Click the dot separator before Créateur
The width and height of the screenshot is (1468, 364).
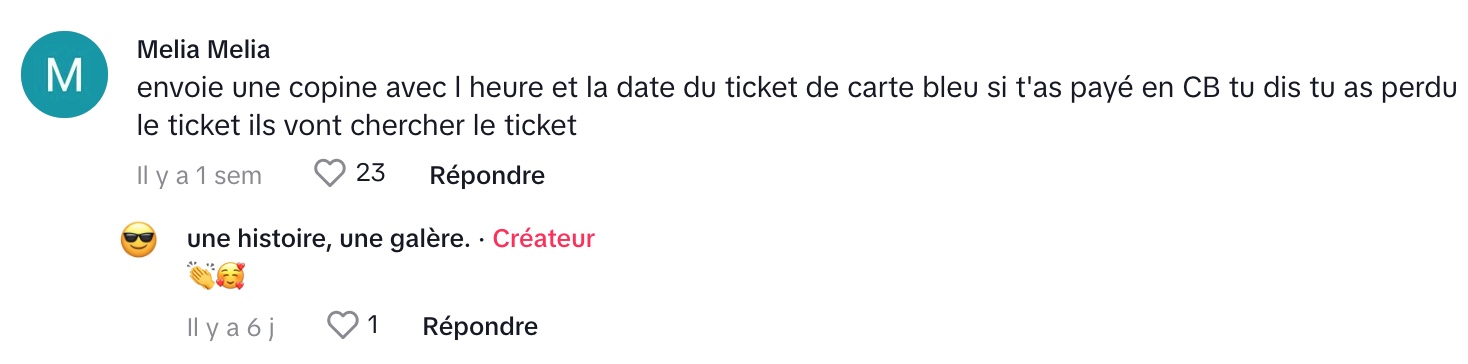pos(481,239)
